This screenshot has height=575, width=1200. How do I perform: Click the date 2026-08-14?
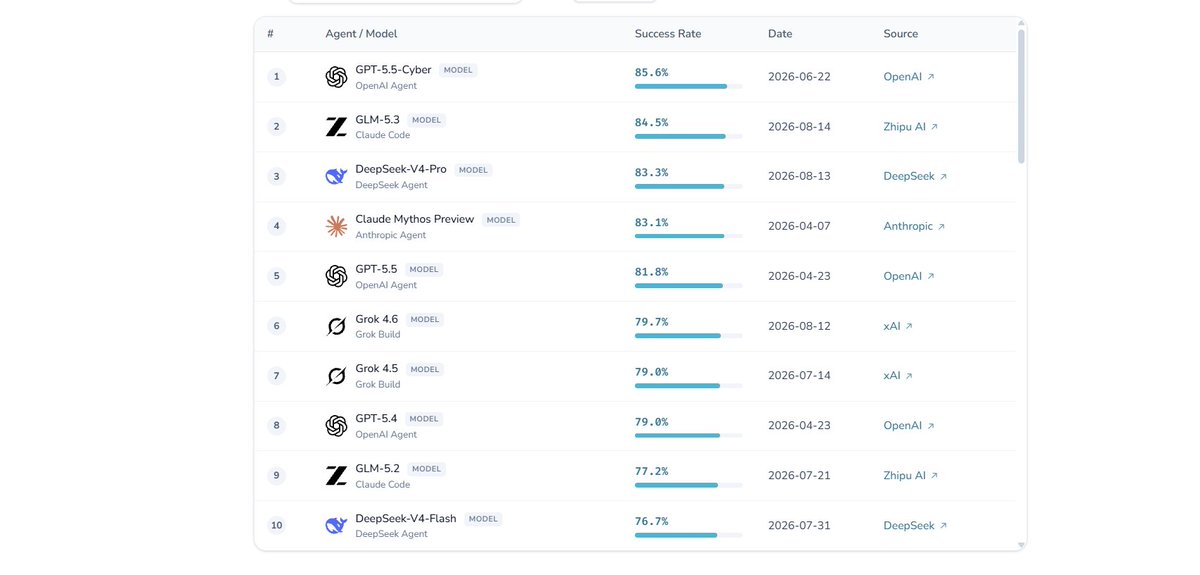coord(799,127)
